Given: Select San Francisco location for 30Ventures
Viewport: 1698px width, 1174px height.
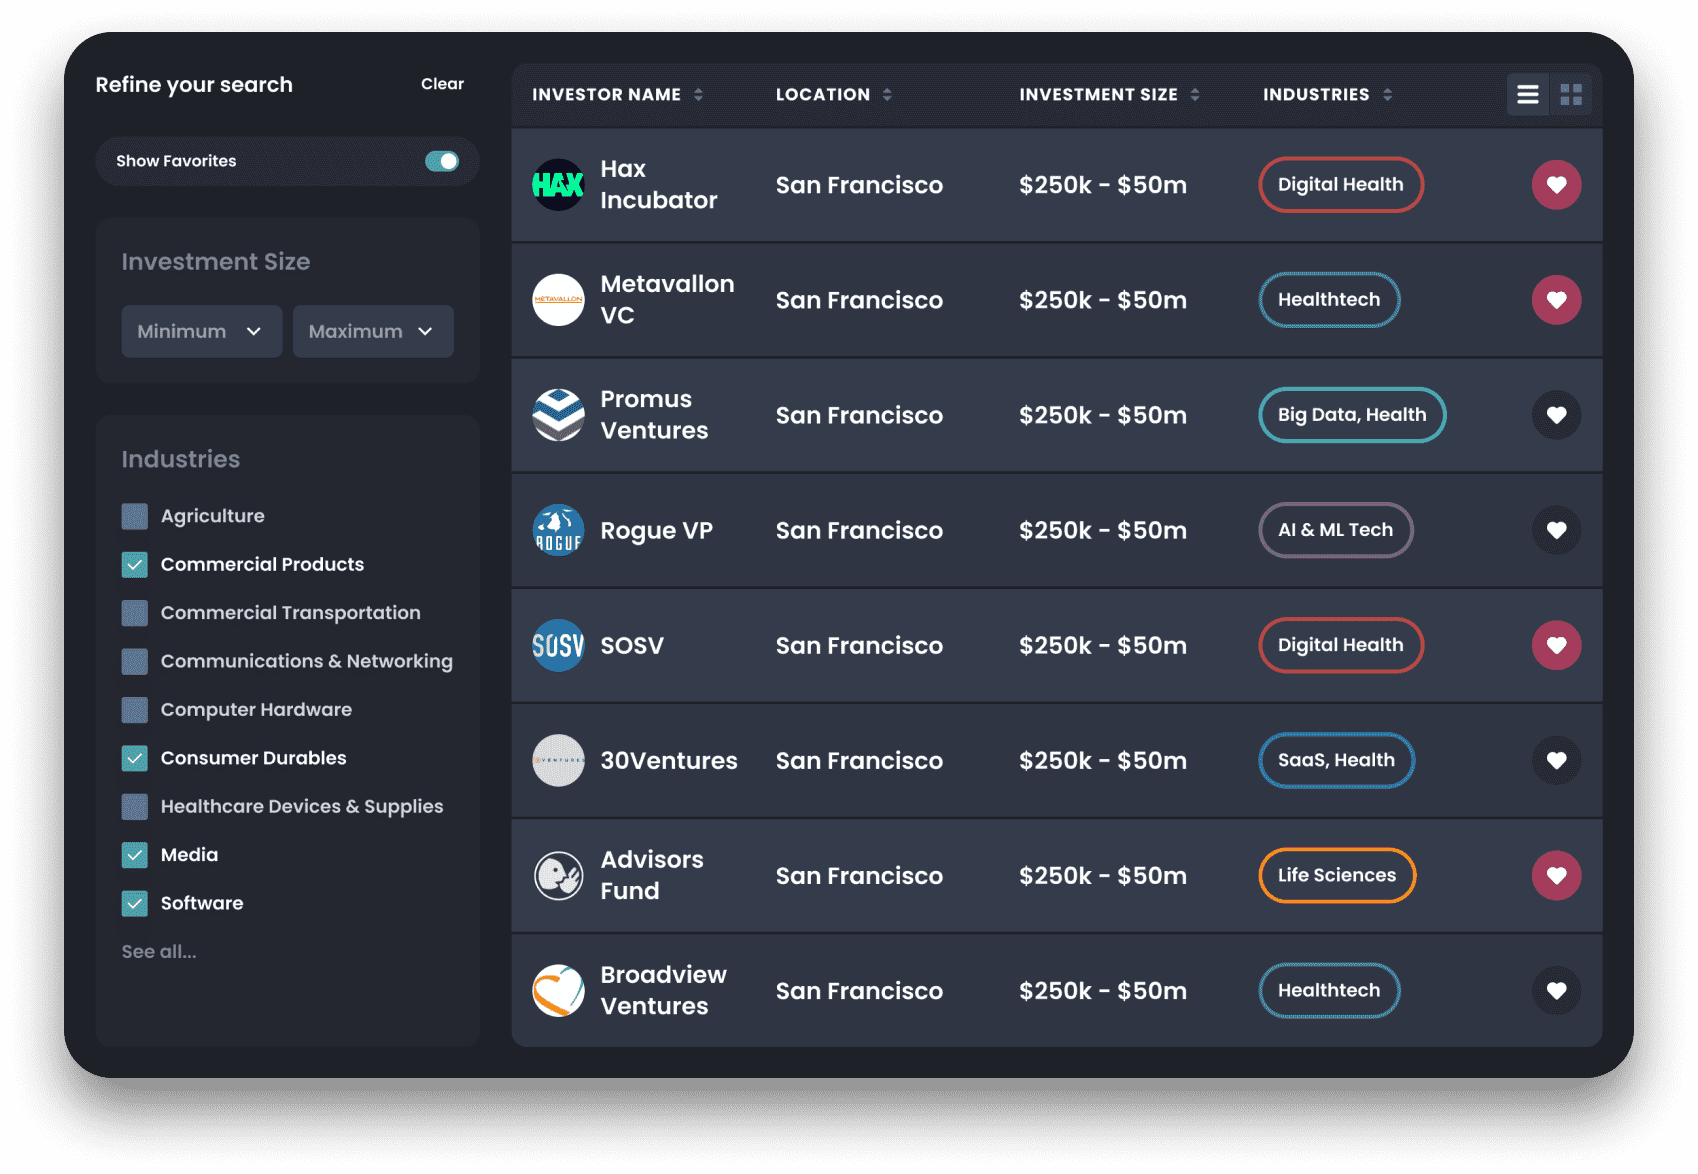Looking at the screenshot, I should point(859,760).
